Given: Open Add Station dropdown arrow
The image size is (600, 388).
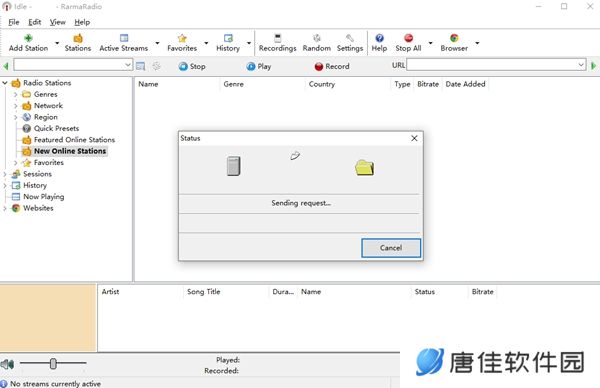Looking at the screenshot, I should tap(57, 43).
